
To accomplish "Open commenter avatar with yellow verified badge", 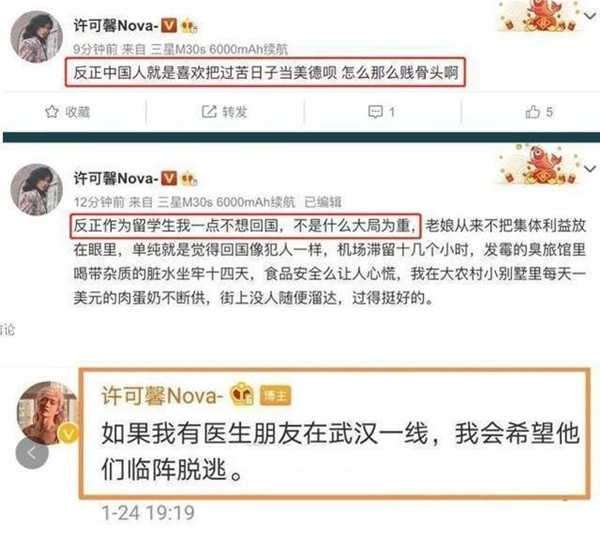I will click(x=48, y=413).
